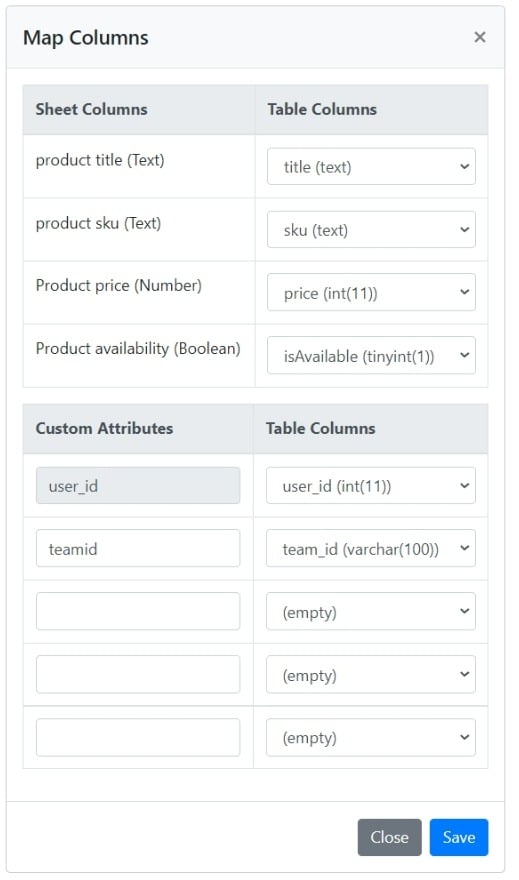Click the teamid custom attribute field
The height and width of the screenshot is (880, 519).
(138, 548)
